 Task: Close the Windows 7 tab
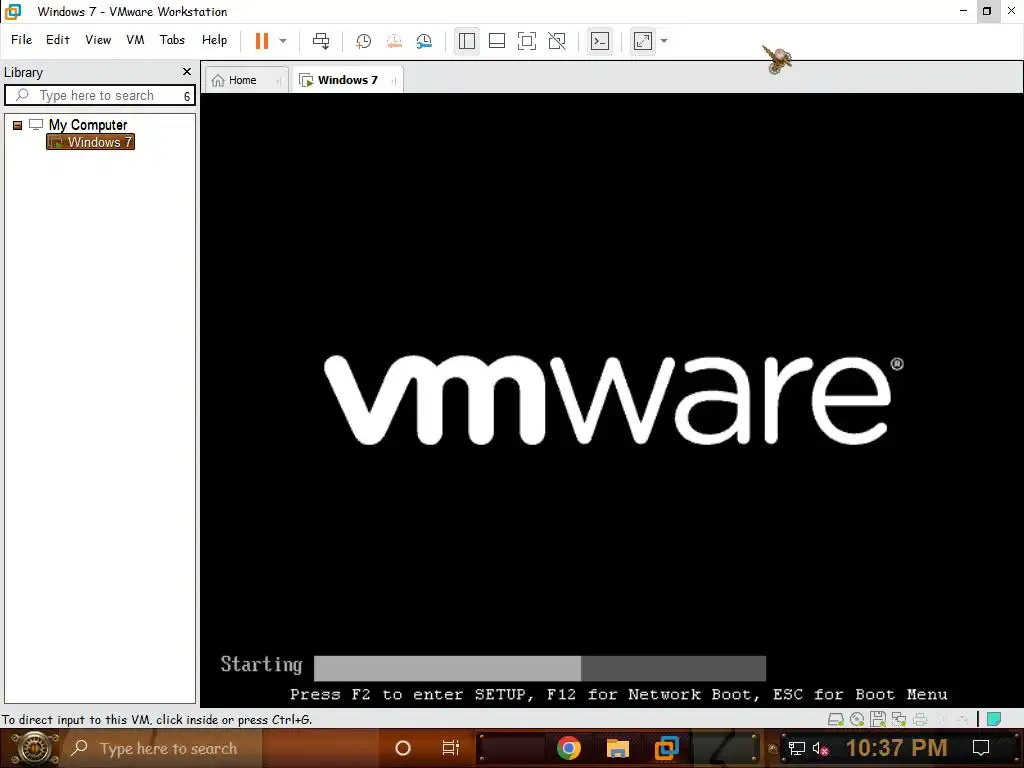pyautogui.click(x=393, y=81)
